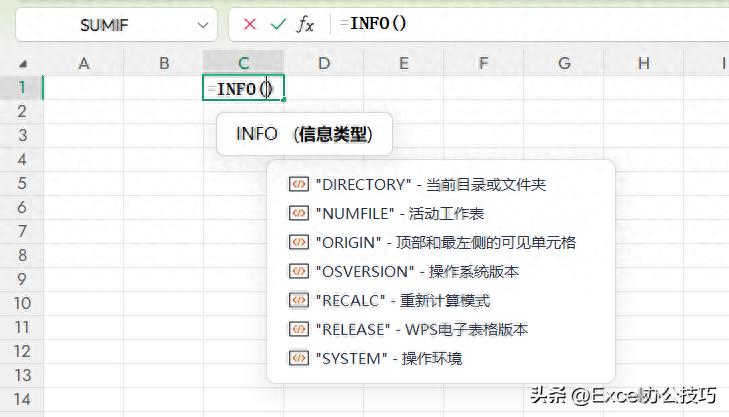
Task: Click cell C1 containing =INFO()
Action: 243,87
